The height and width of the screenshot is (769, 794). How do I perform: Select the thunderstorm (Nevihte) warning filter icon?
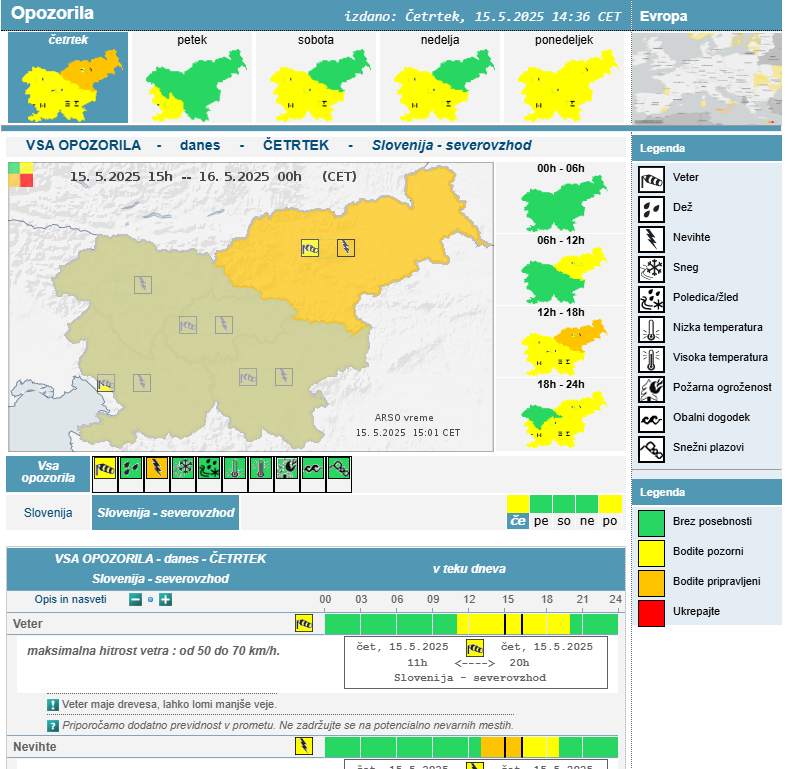click(157, 468)
